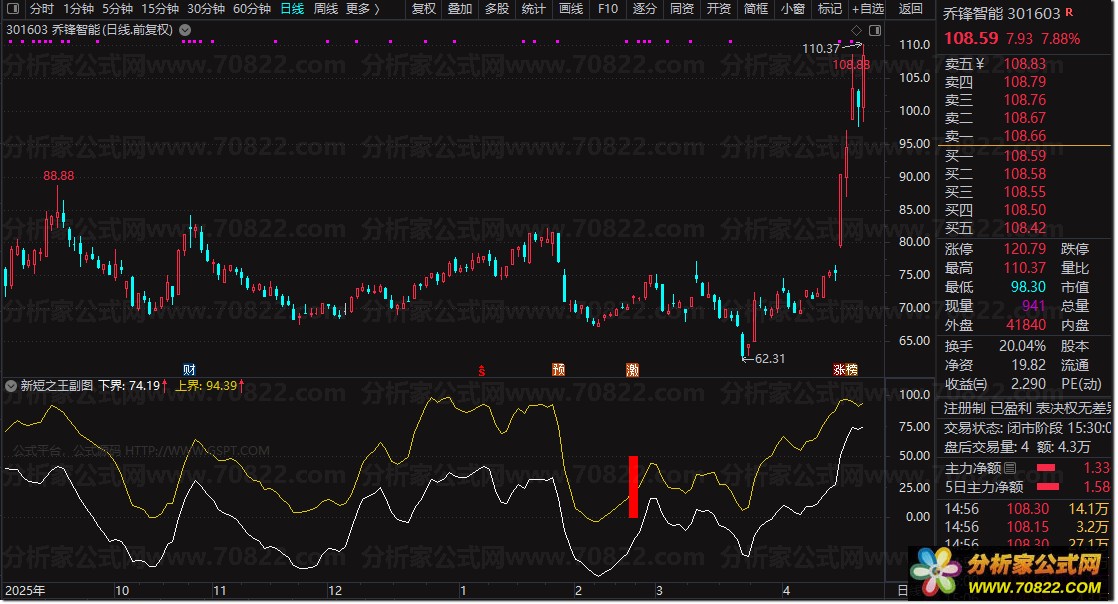Expand the stock title dropdown arrow

185,30
